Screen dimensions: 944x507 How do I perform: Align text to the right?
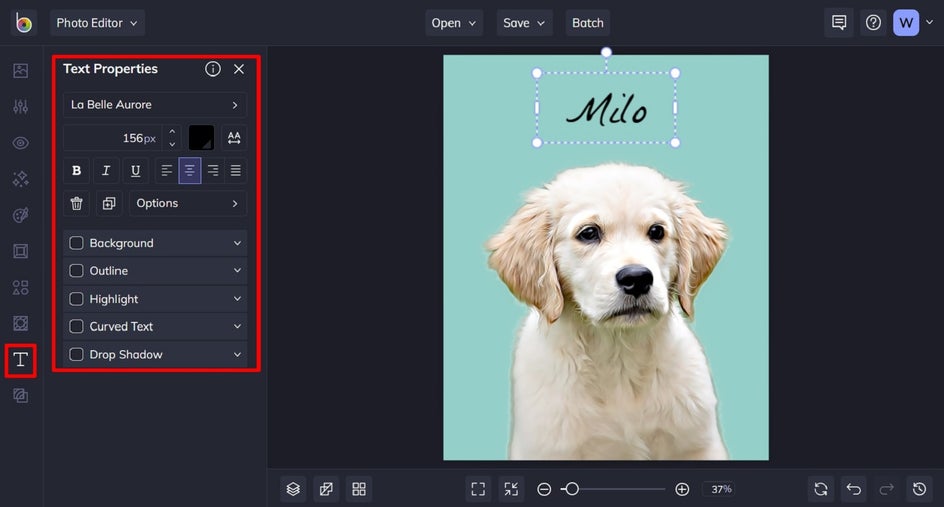click(213, 170)
